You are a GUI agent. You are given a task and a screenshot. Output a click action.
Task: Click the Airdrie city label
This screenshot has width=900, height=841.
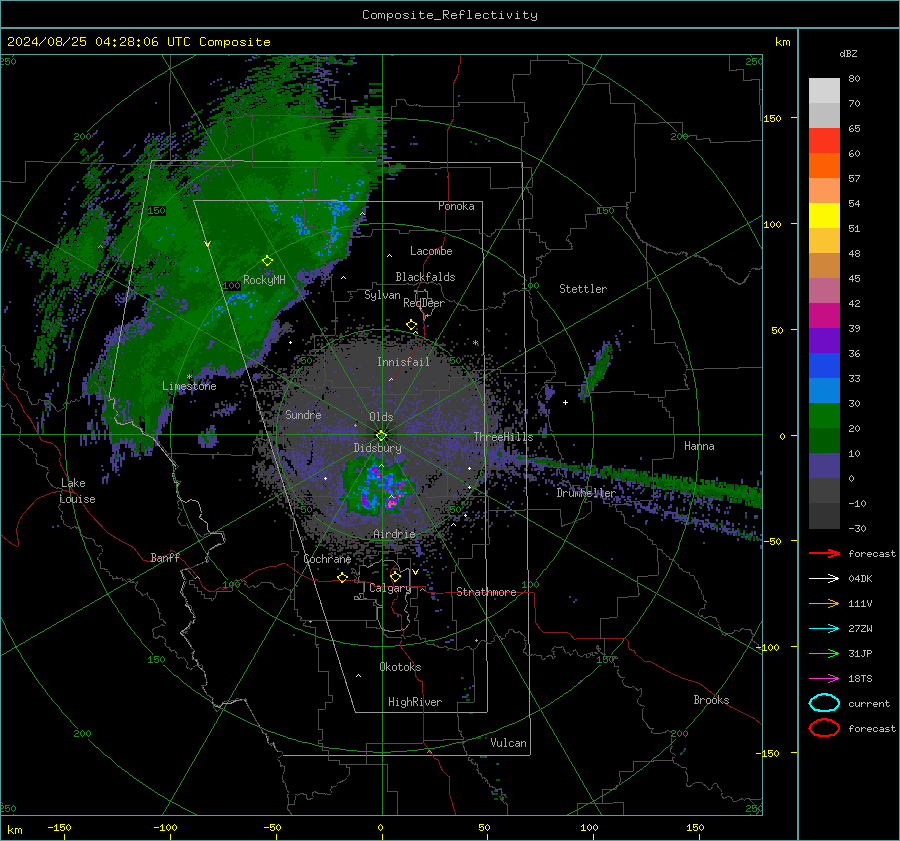(394, 534)
